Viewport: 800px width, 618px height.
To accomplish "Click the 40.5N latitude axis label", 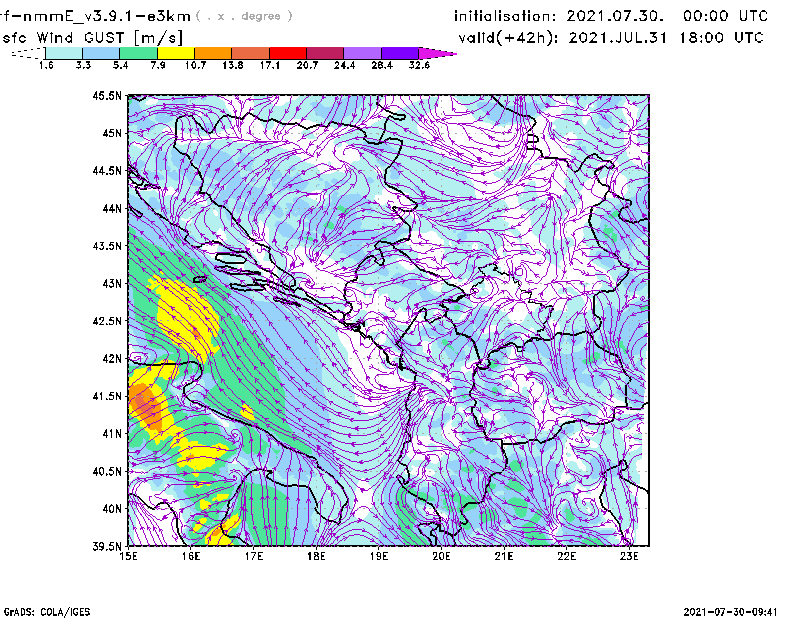I will pyautogui.click(x=107, y=472).
